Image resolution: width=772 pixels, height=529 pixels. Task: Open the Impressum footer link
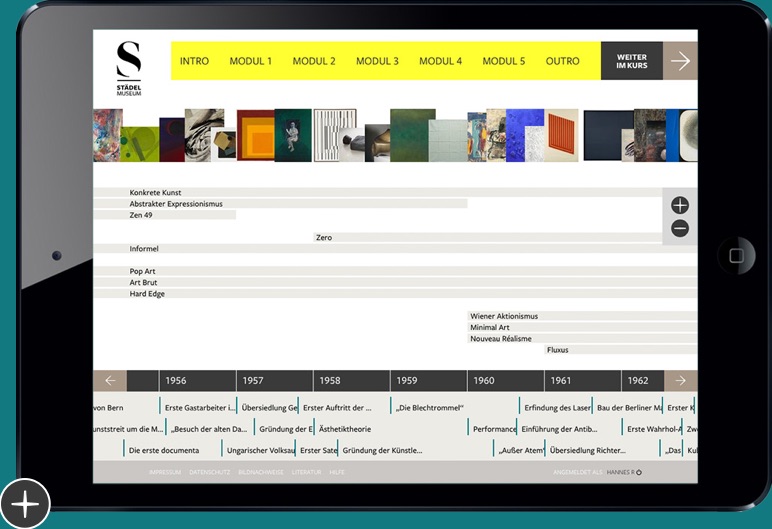(x=165, y=473)
